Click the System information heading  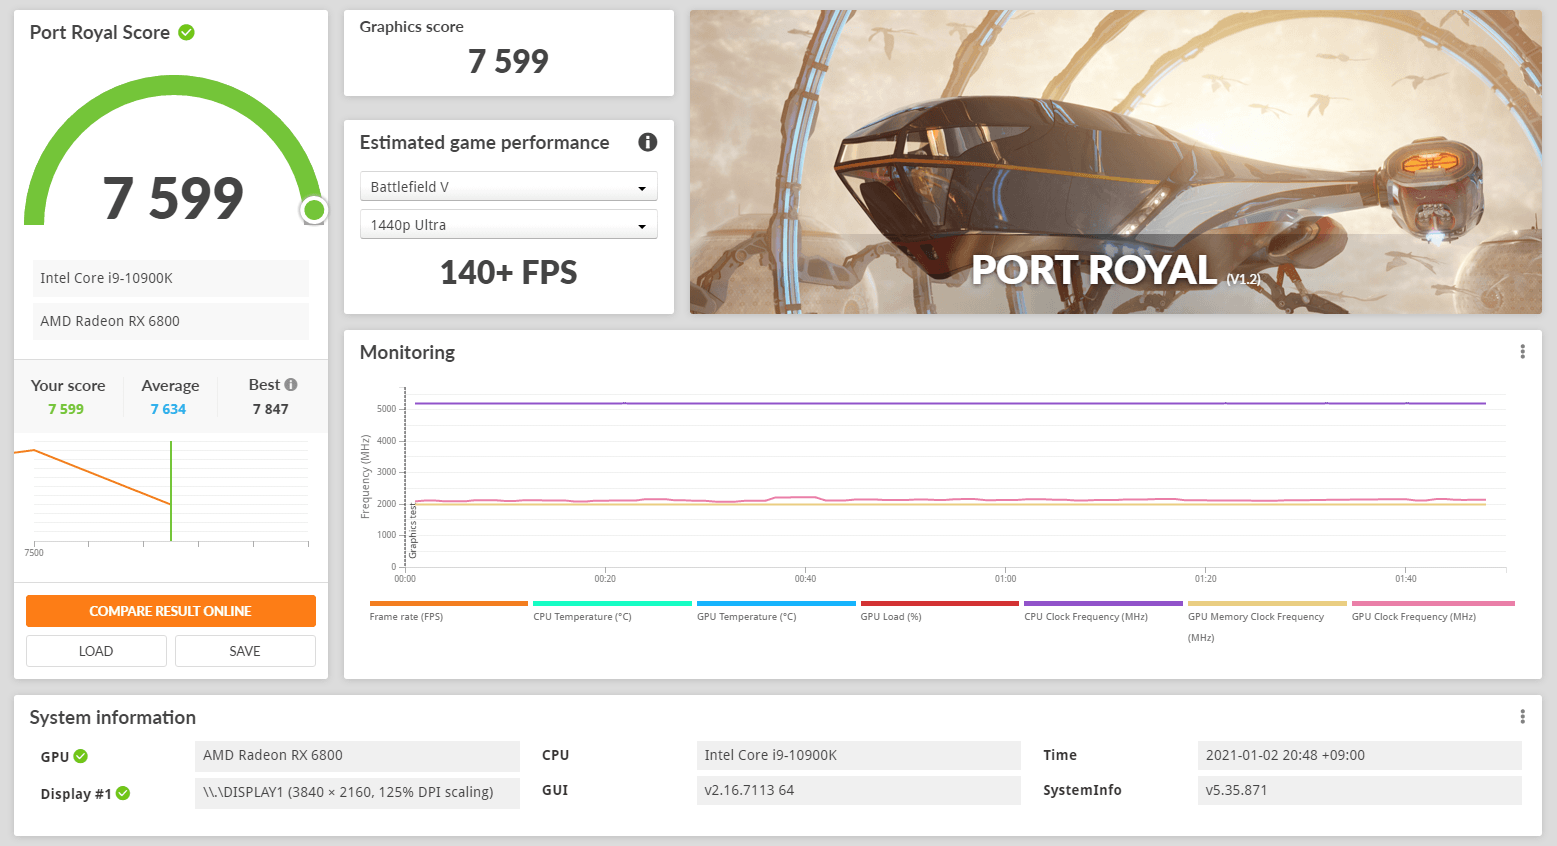(x=113, y=717)
